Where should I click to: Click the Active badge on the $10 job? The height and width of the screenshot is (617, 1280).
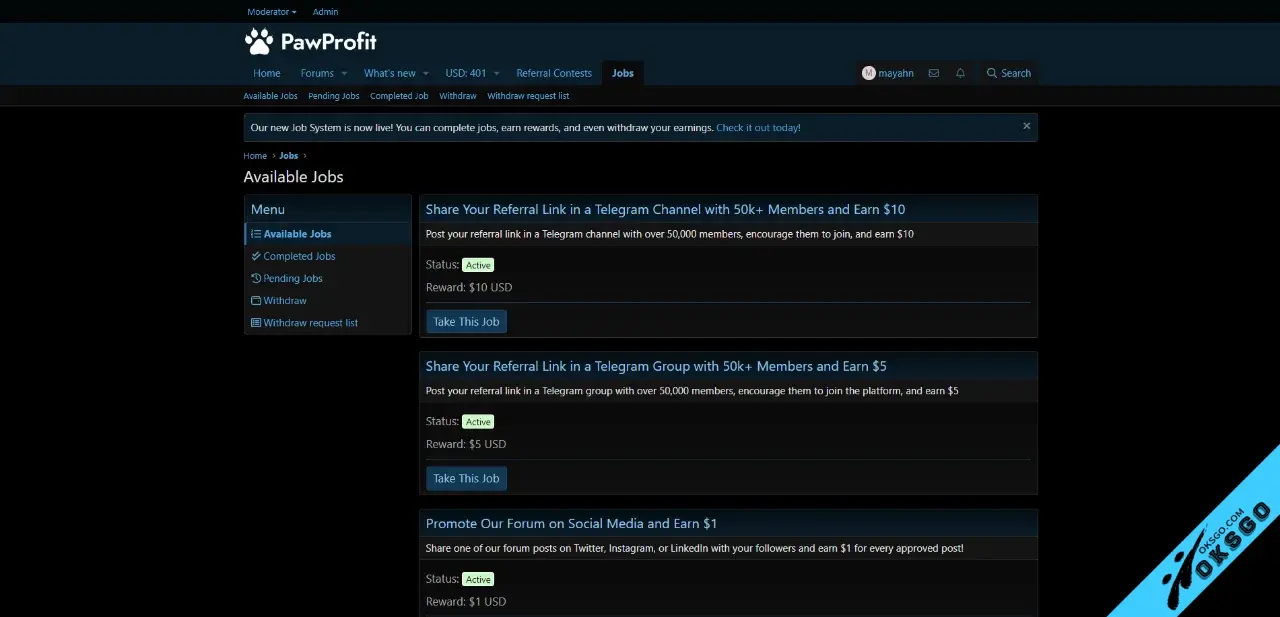(478, 265)
